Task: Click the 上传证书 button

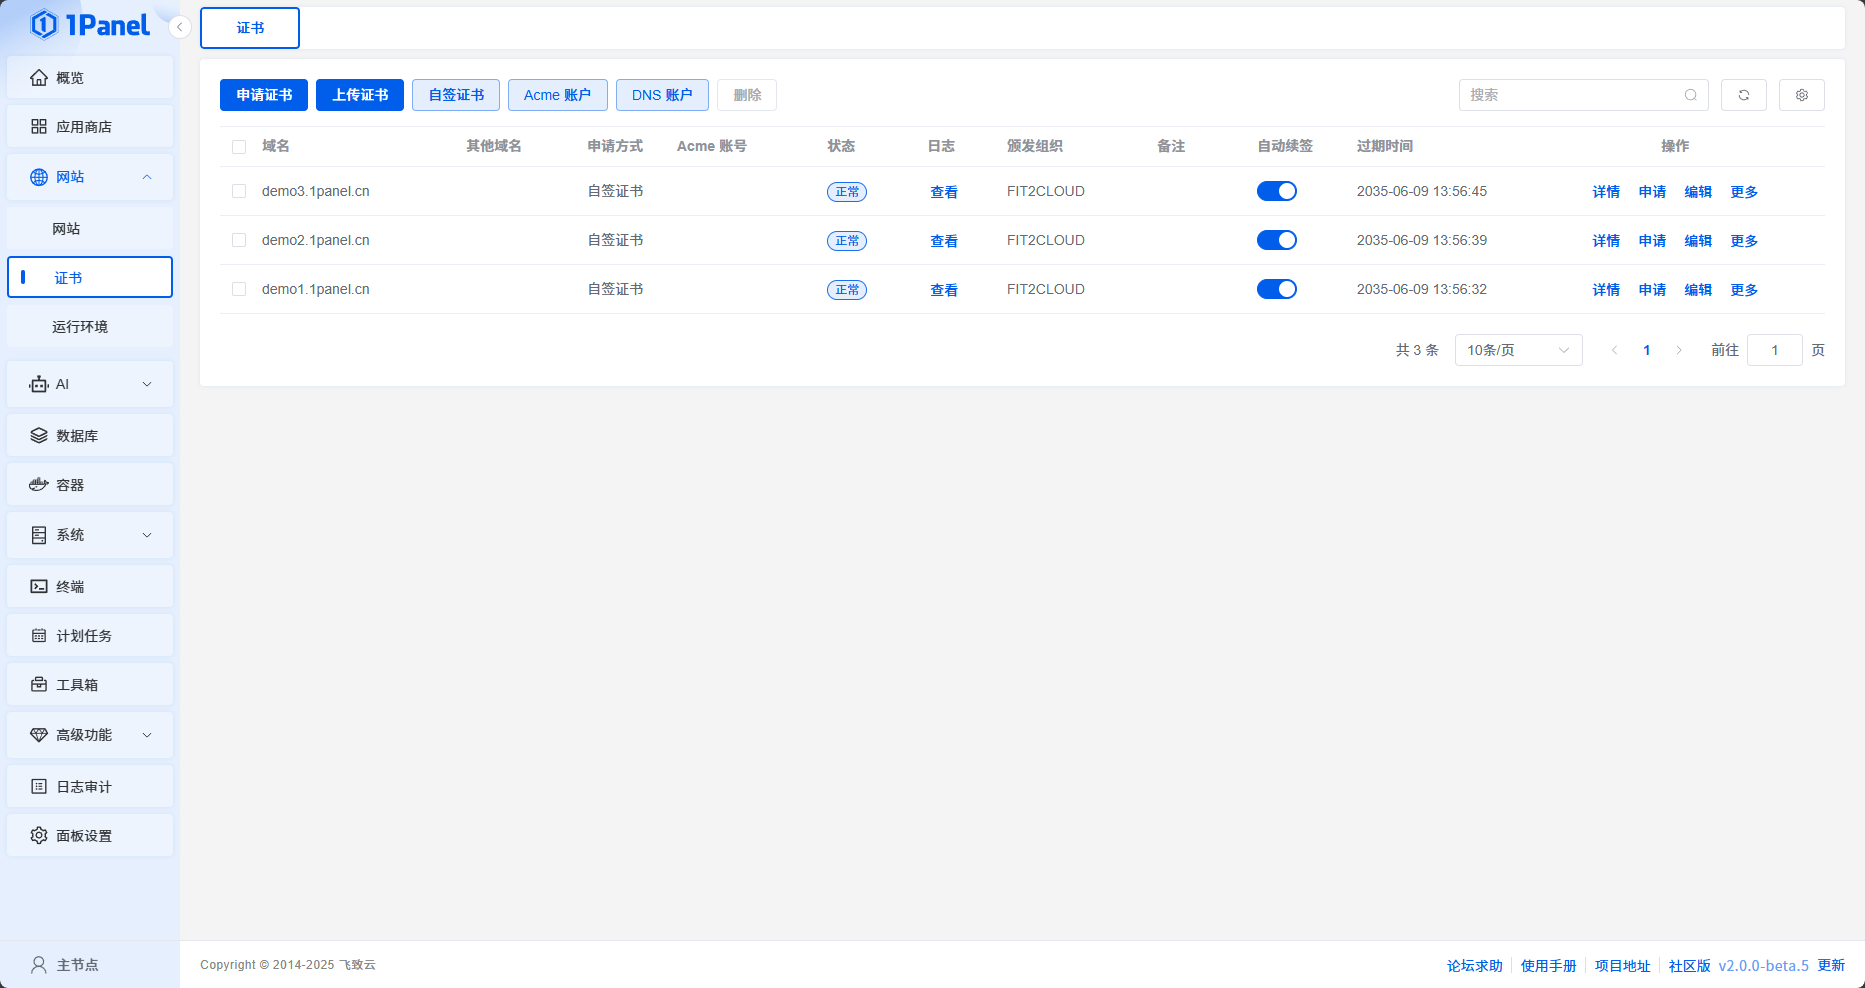Action: pos(360,95)
